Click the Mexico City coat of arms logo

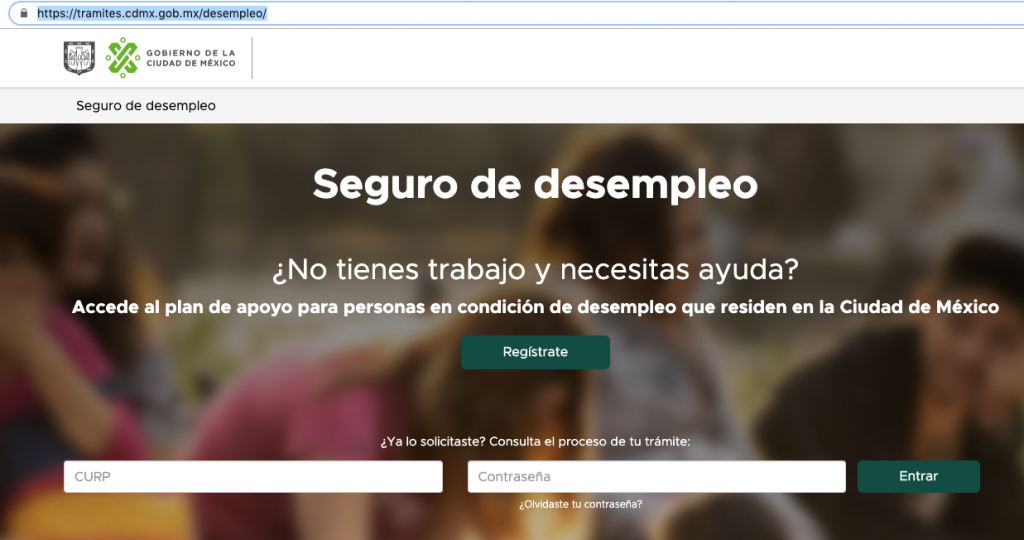(x=79, y=58)
